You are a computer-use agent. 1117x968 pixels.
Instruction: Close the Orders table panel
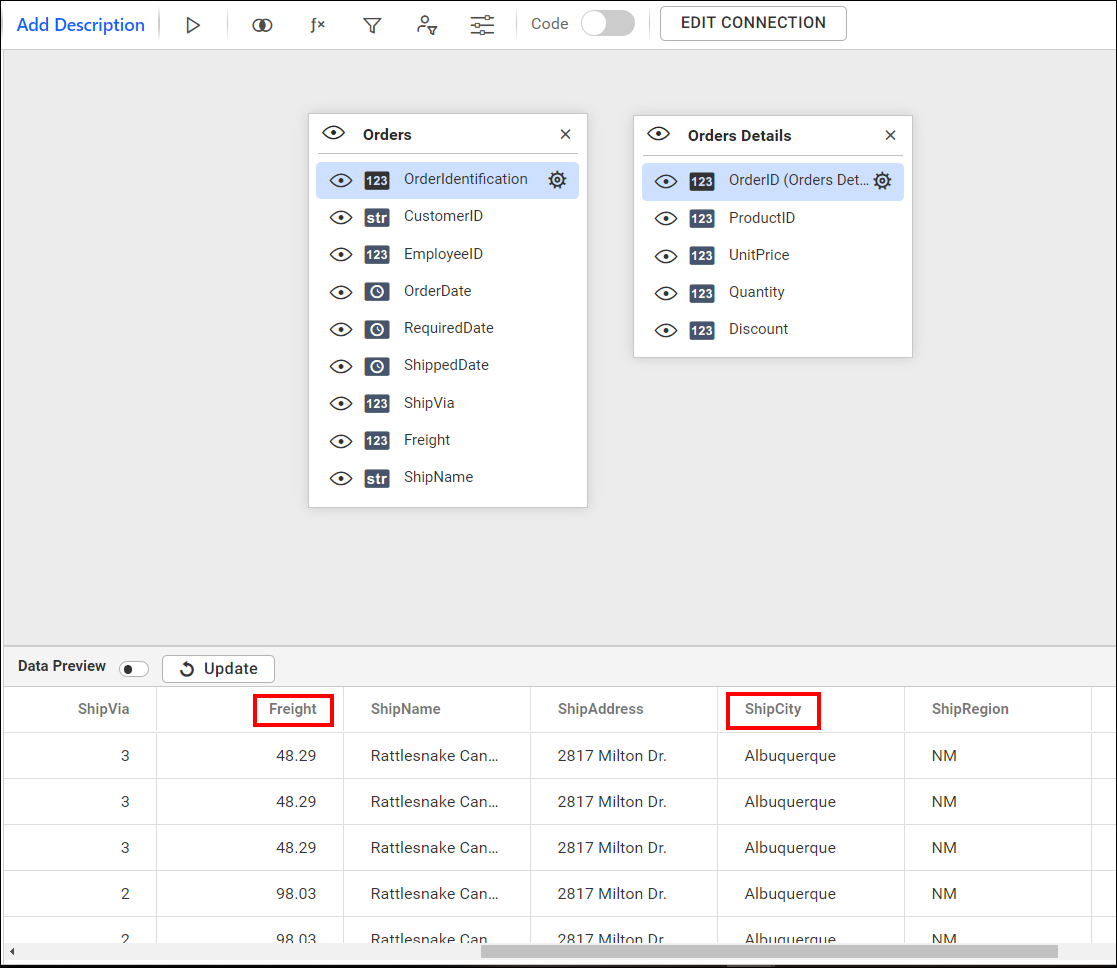point(565,134)
